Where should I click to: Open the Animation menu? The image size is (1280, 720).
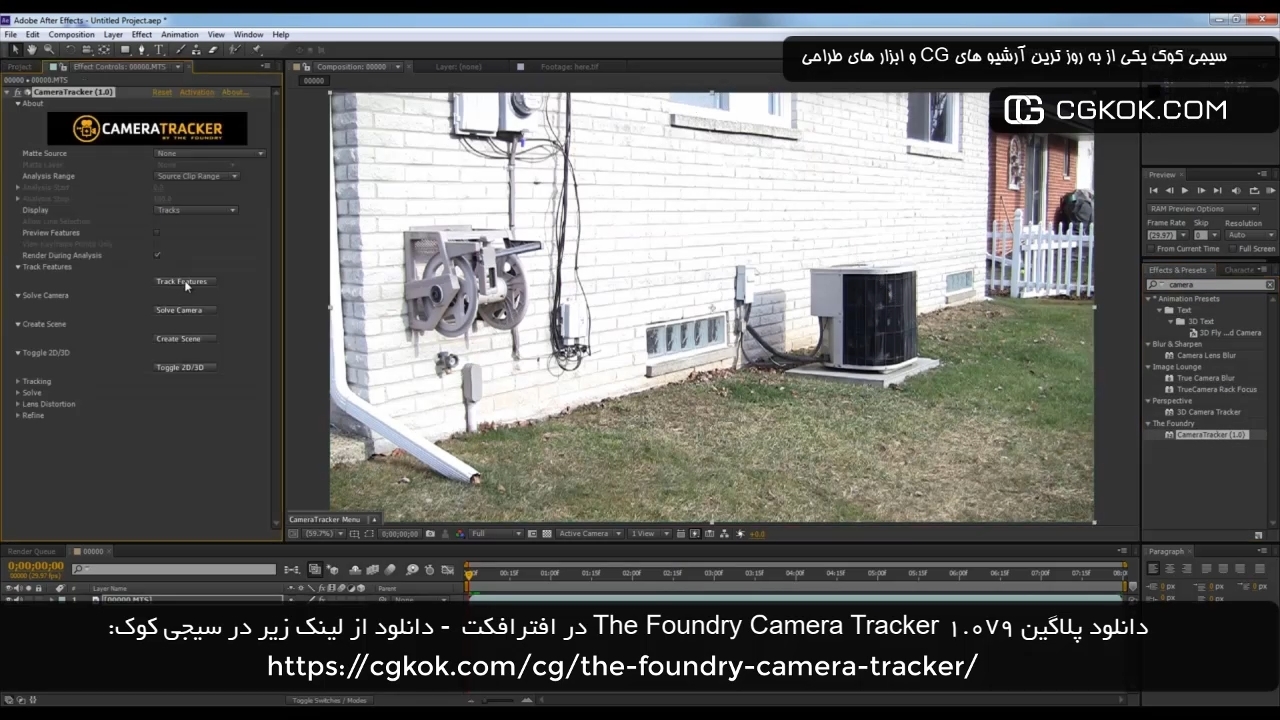point(179,34)
